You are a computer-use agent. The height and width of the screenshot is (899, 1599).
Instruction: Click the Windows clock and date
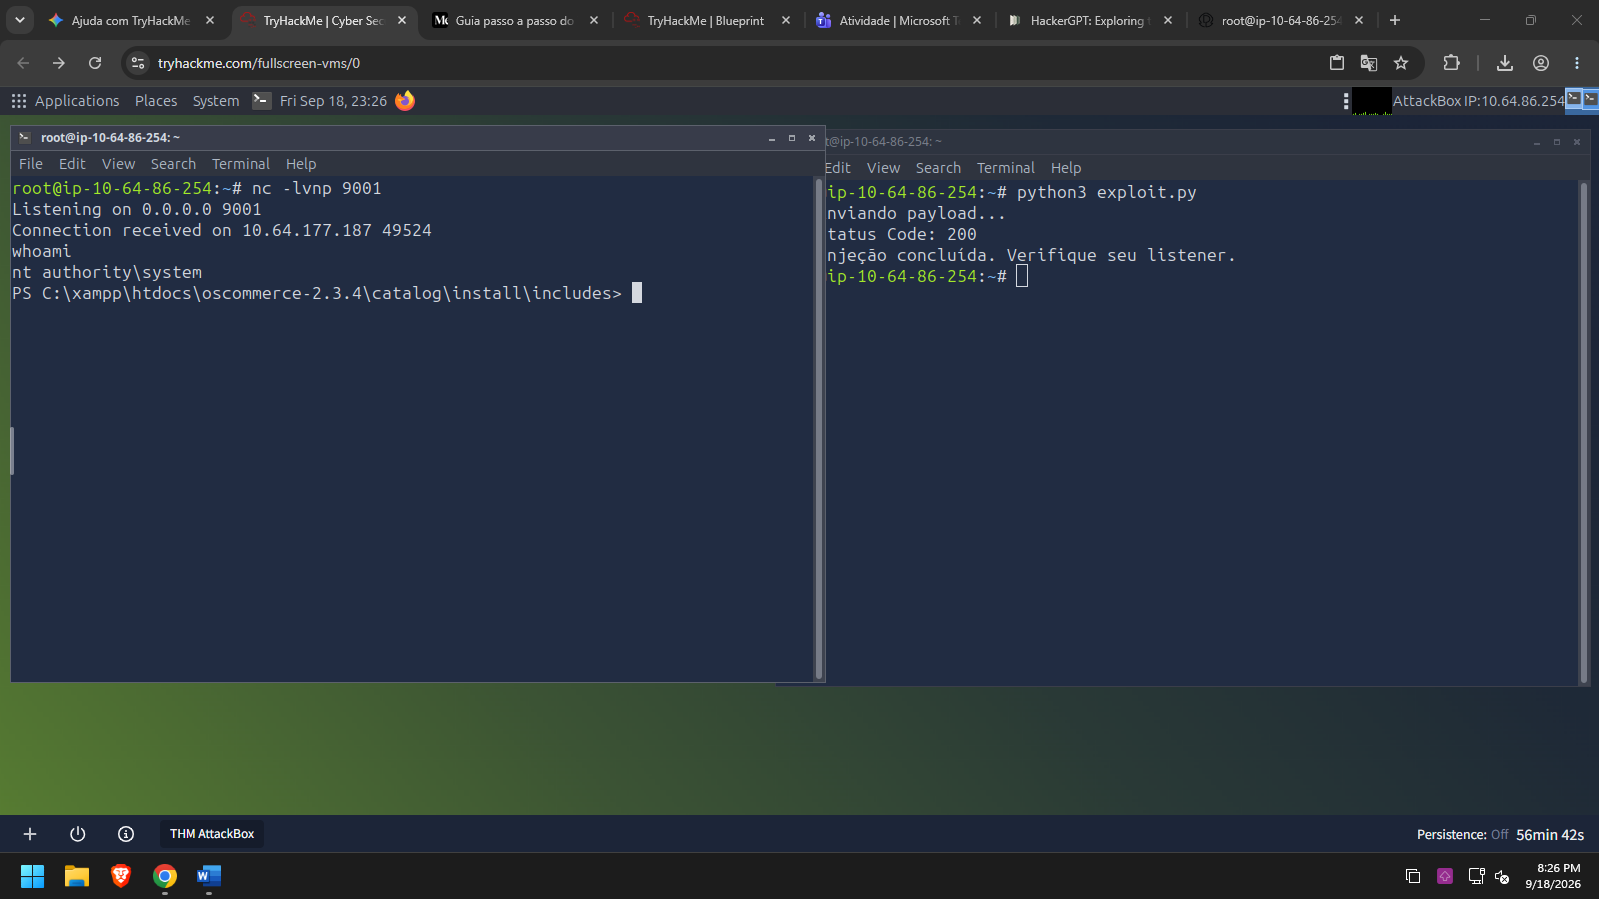point(1554,876)
